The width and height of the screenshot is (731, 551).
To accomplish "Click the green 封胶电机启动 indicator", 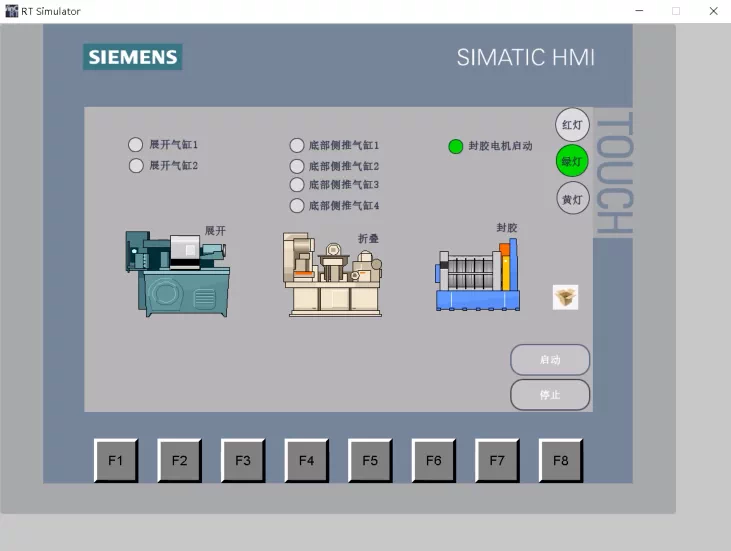I will click(455, 146).
